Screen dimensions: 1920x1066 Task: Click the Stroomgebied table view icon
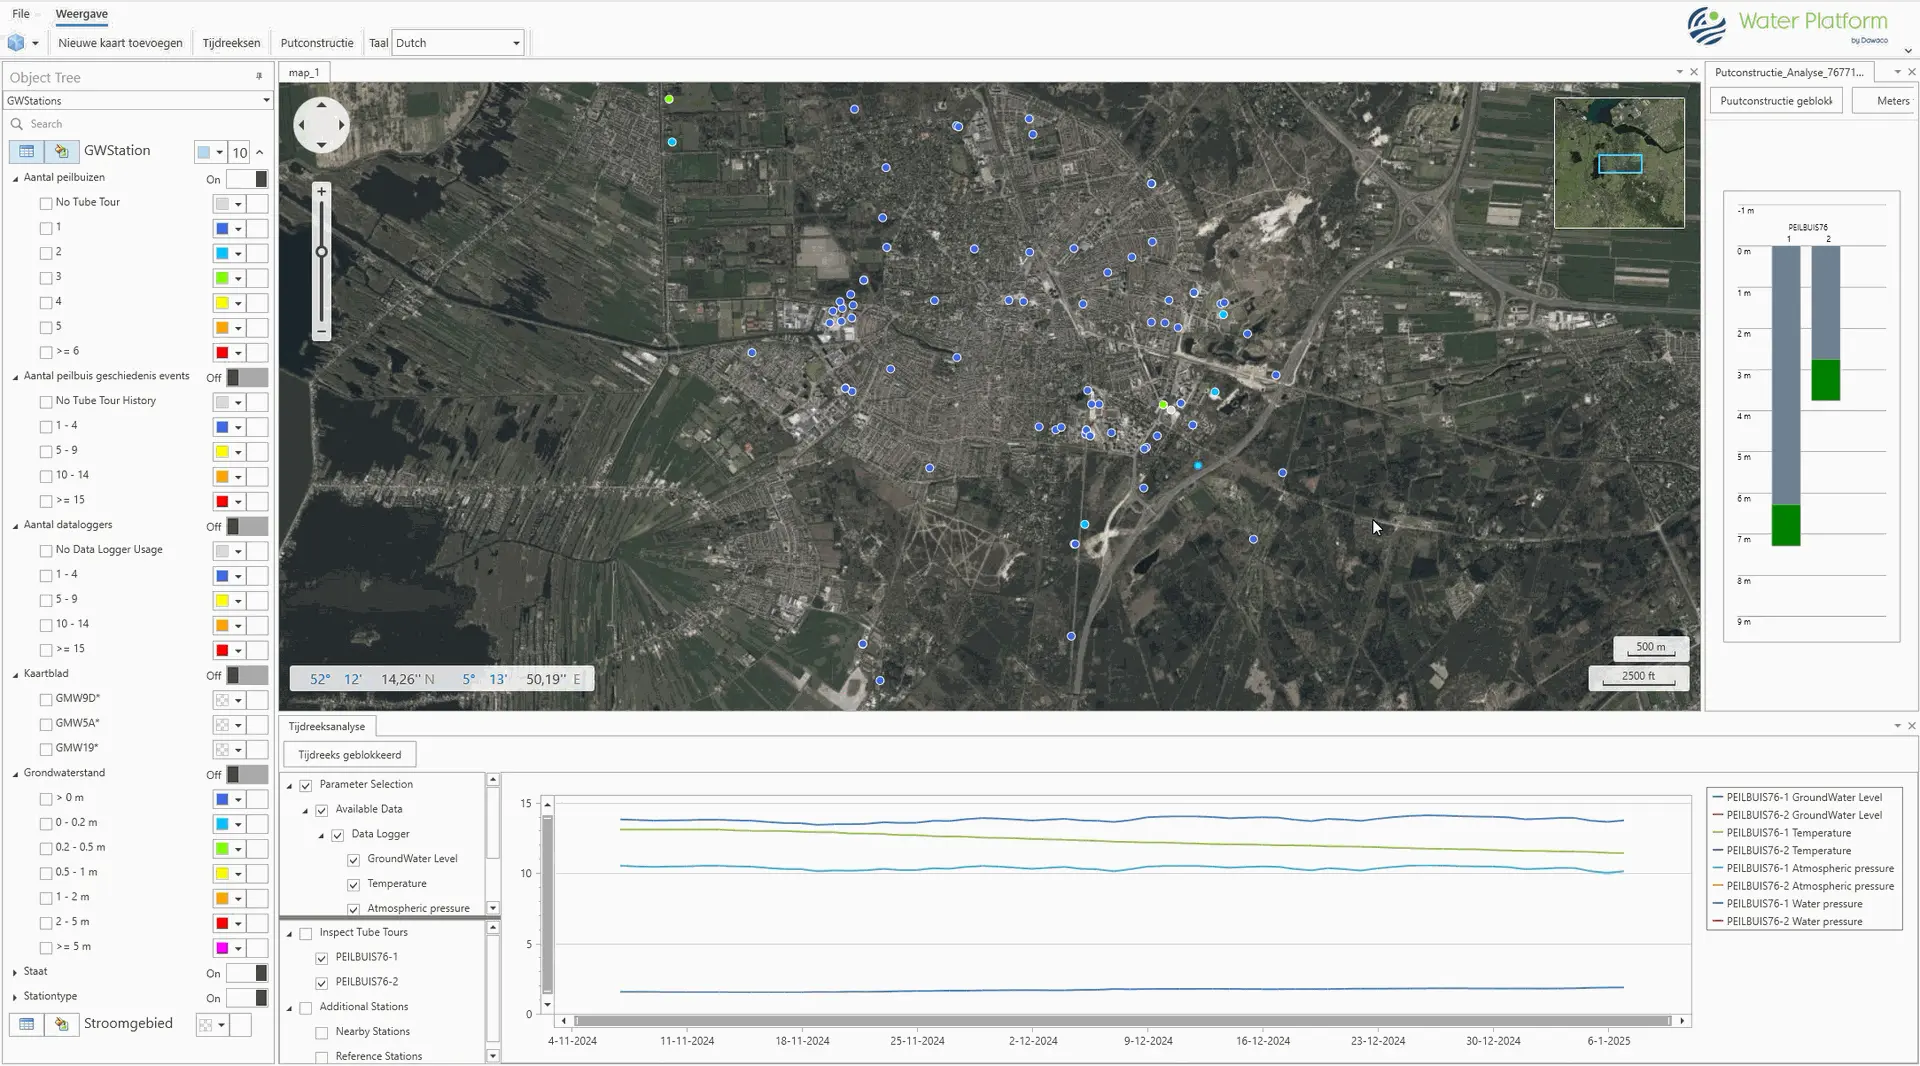pos(27,1024)
